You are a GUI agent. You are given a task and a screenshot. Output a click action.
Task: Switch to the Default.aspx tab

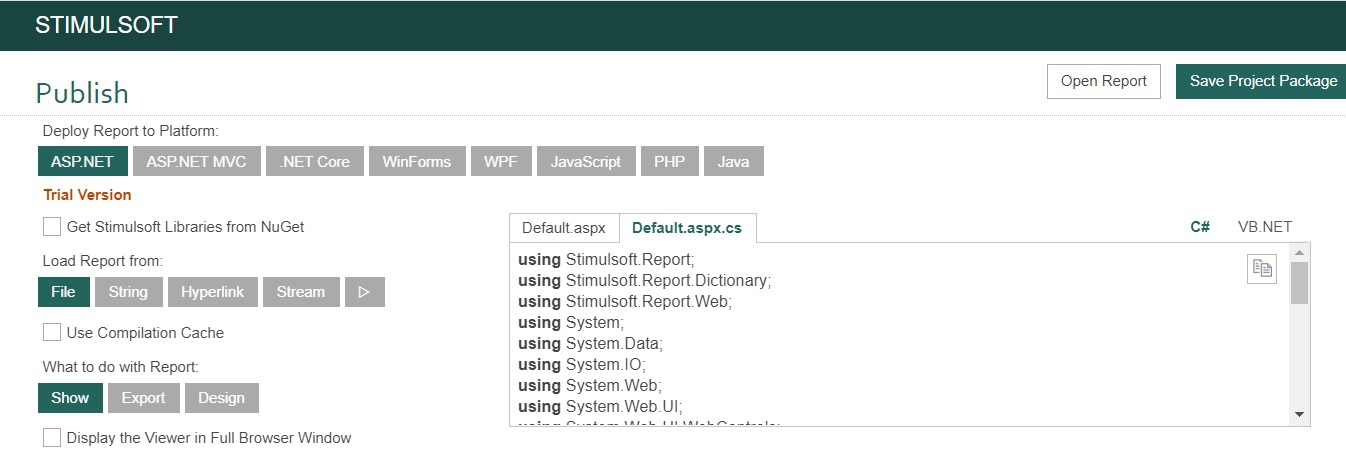click(564, 228)
